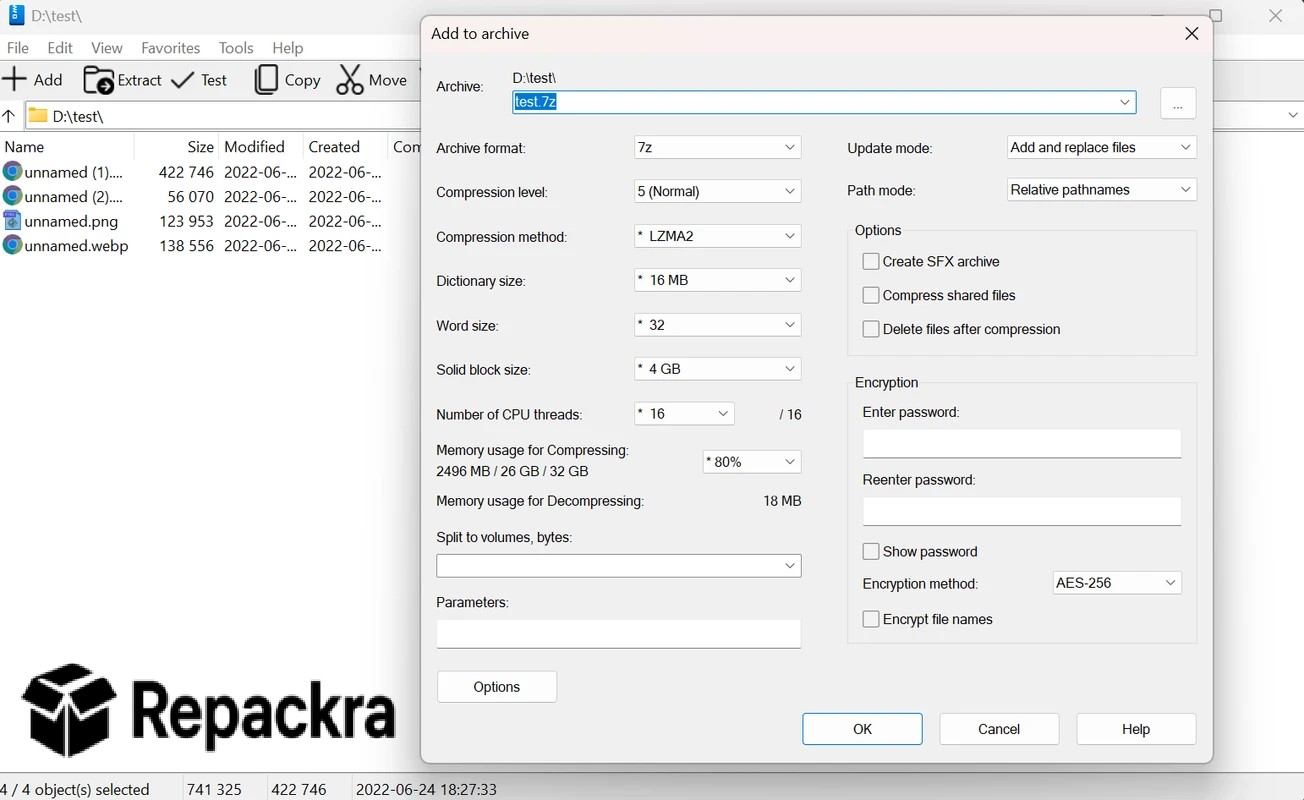Click the folder icon in address bar
This screenshot has height=800, width=1304.
pyautogui.click(x=38, y=116)
